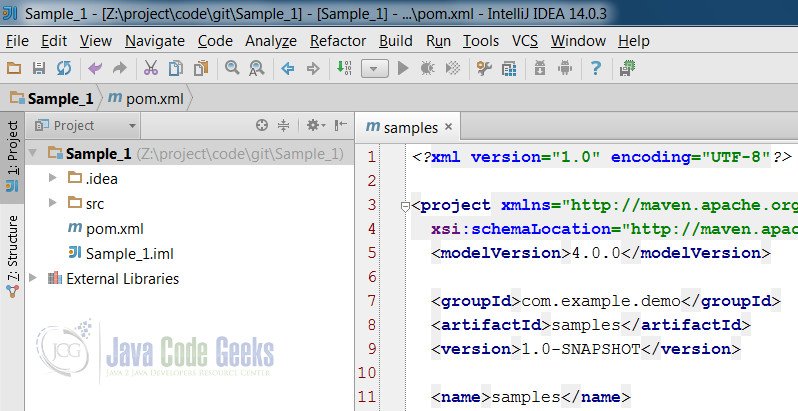Click the Undo arrow icon
Viewport: 798px width, 411px height.
95,68
